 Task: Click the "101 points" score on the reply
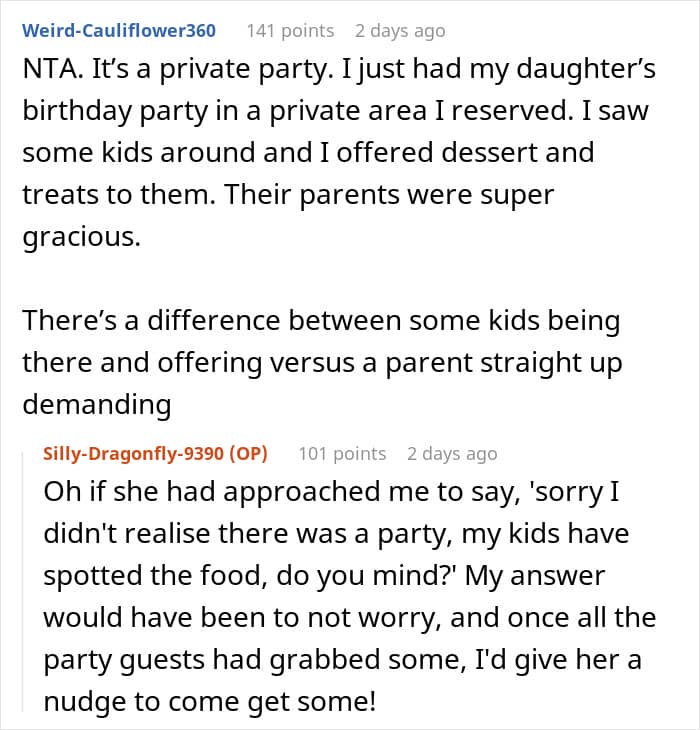pos(342,453)
